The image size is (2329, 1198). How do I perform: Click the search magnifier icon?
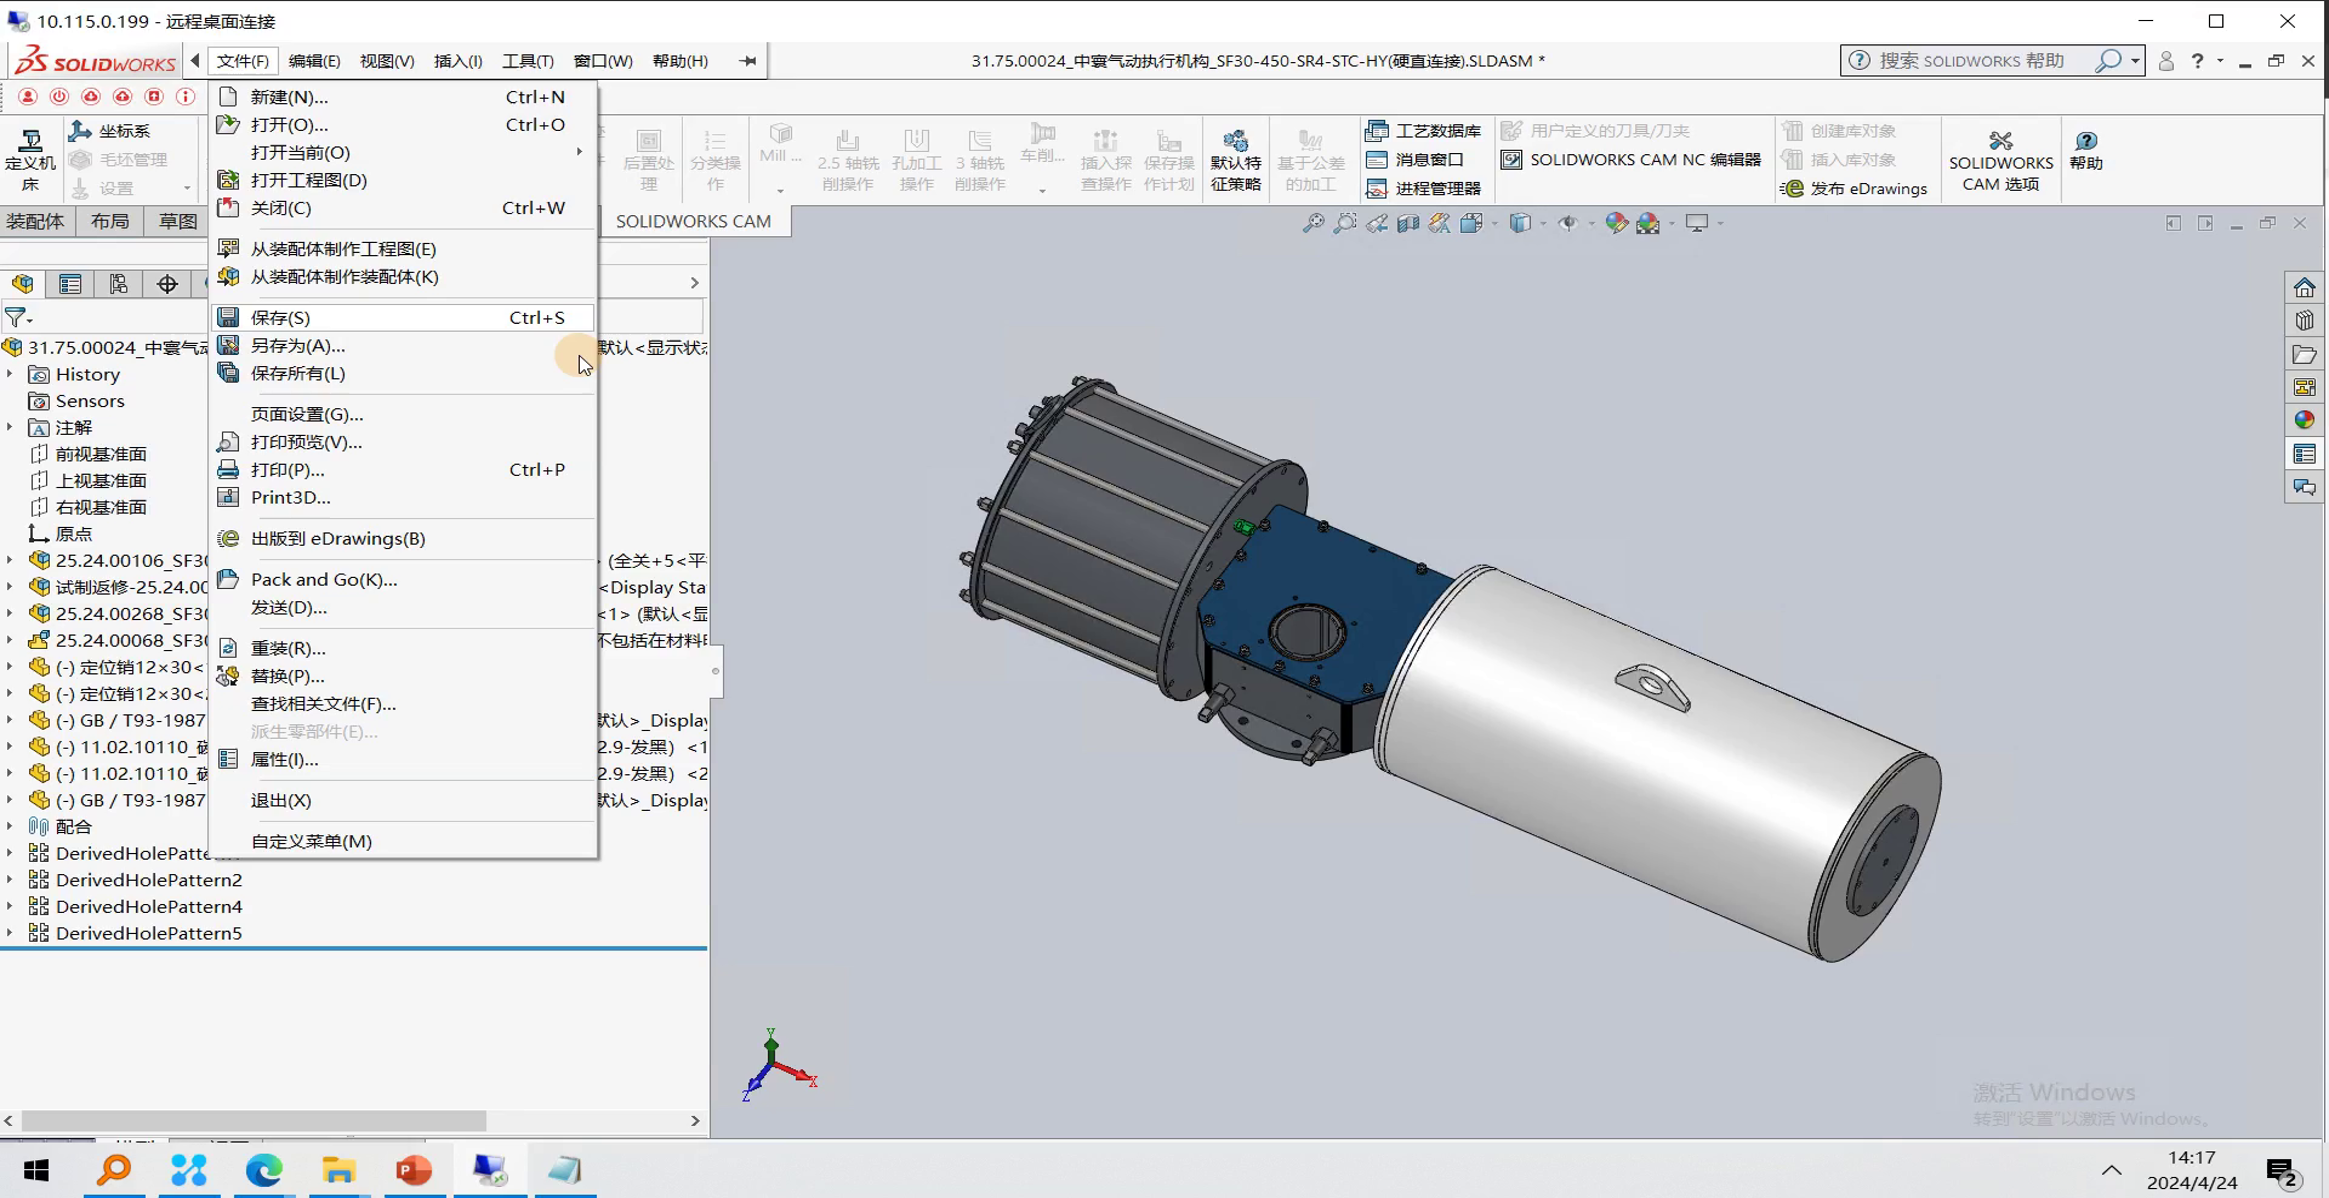[x=2108, y=61]
